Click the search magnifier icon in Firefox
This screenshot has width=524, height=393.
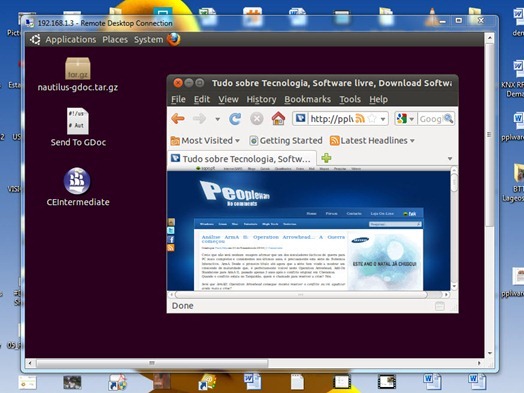pyautogui.click(x=448, y=118)
